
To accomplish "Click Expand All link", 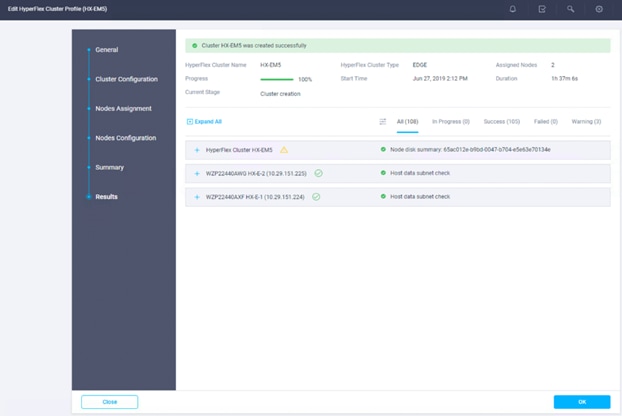I will click(x=204, y=122).
